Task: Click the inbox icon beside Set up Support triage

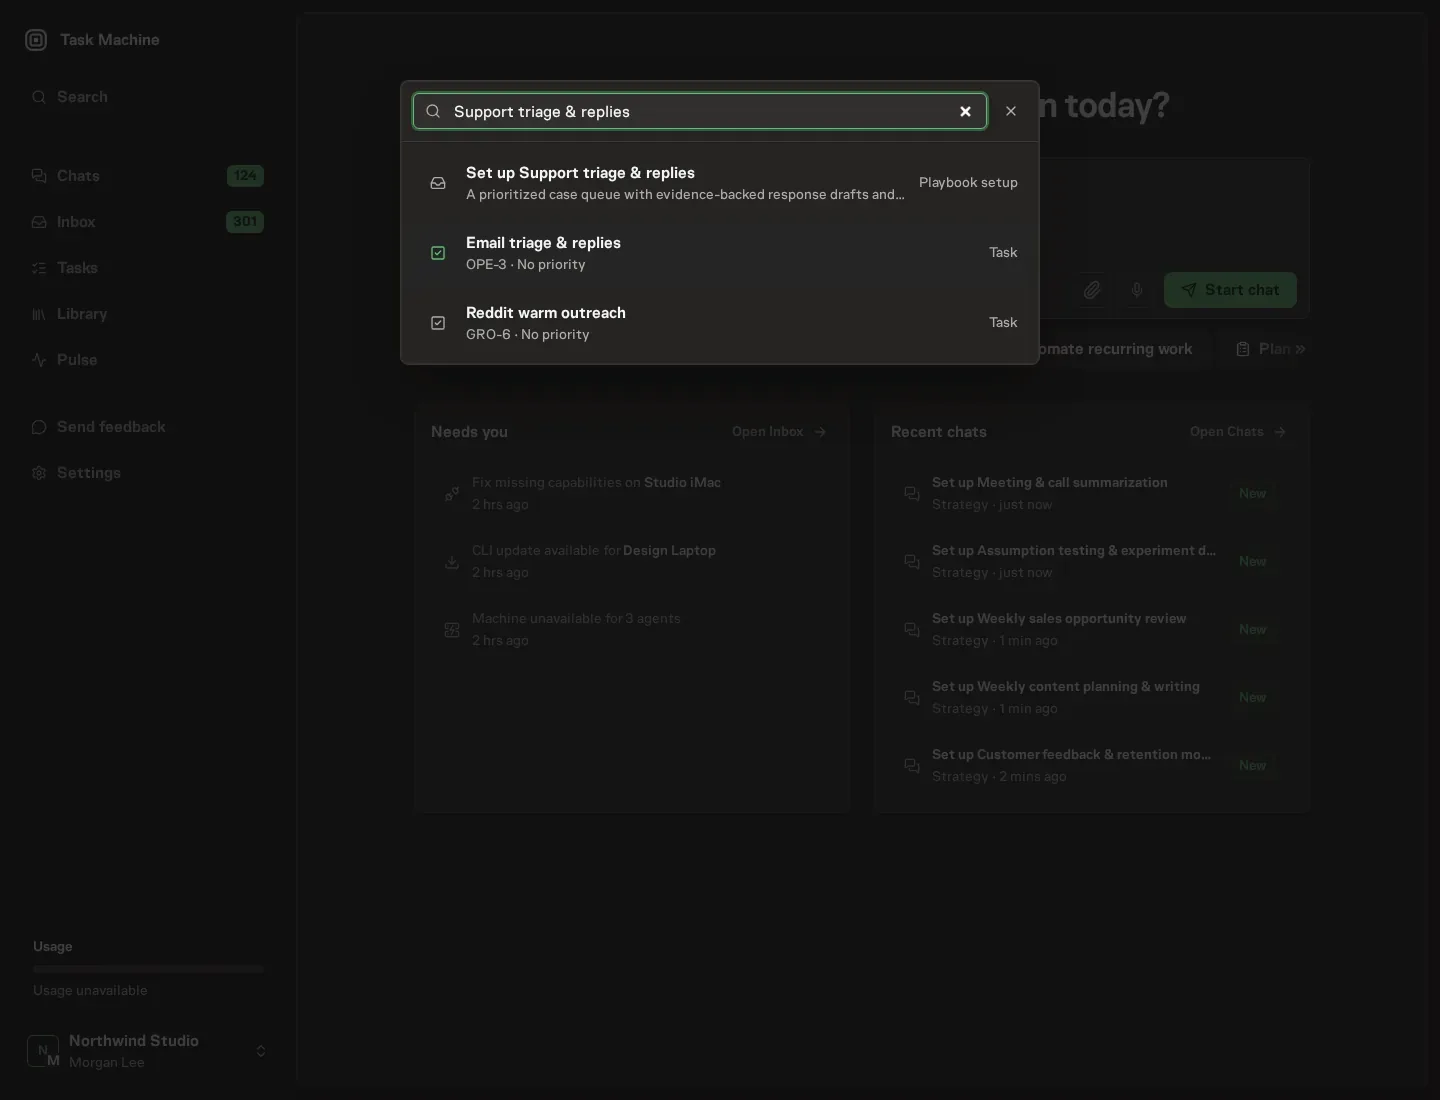Action: pos(438,183)
